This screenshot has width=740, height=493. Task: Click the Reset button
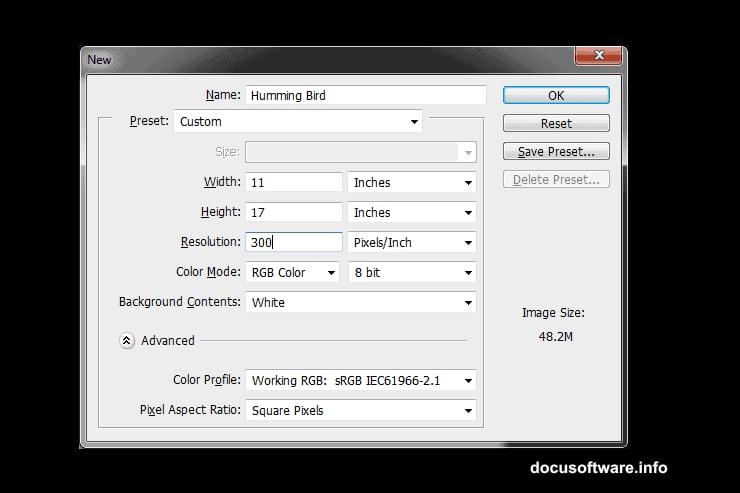coord(556,123)
